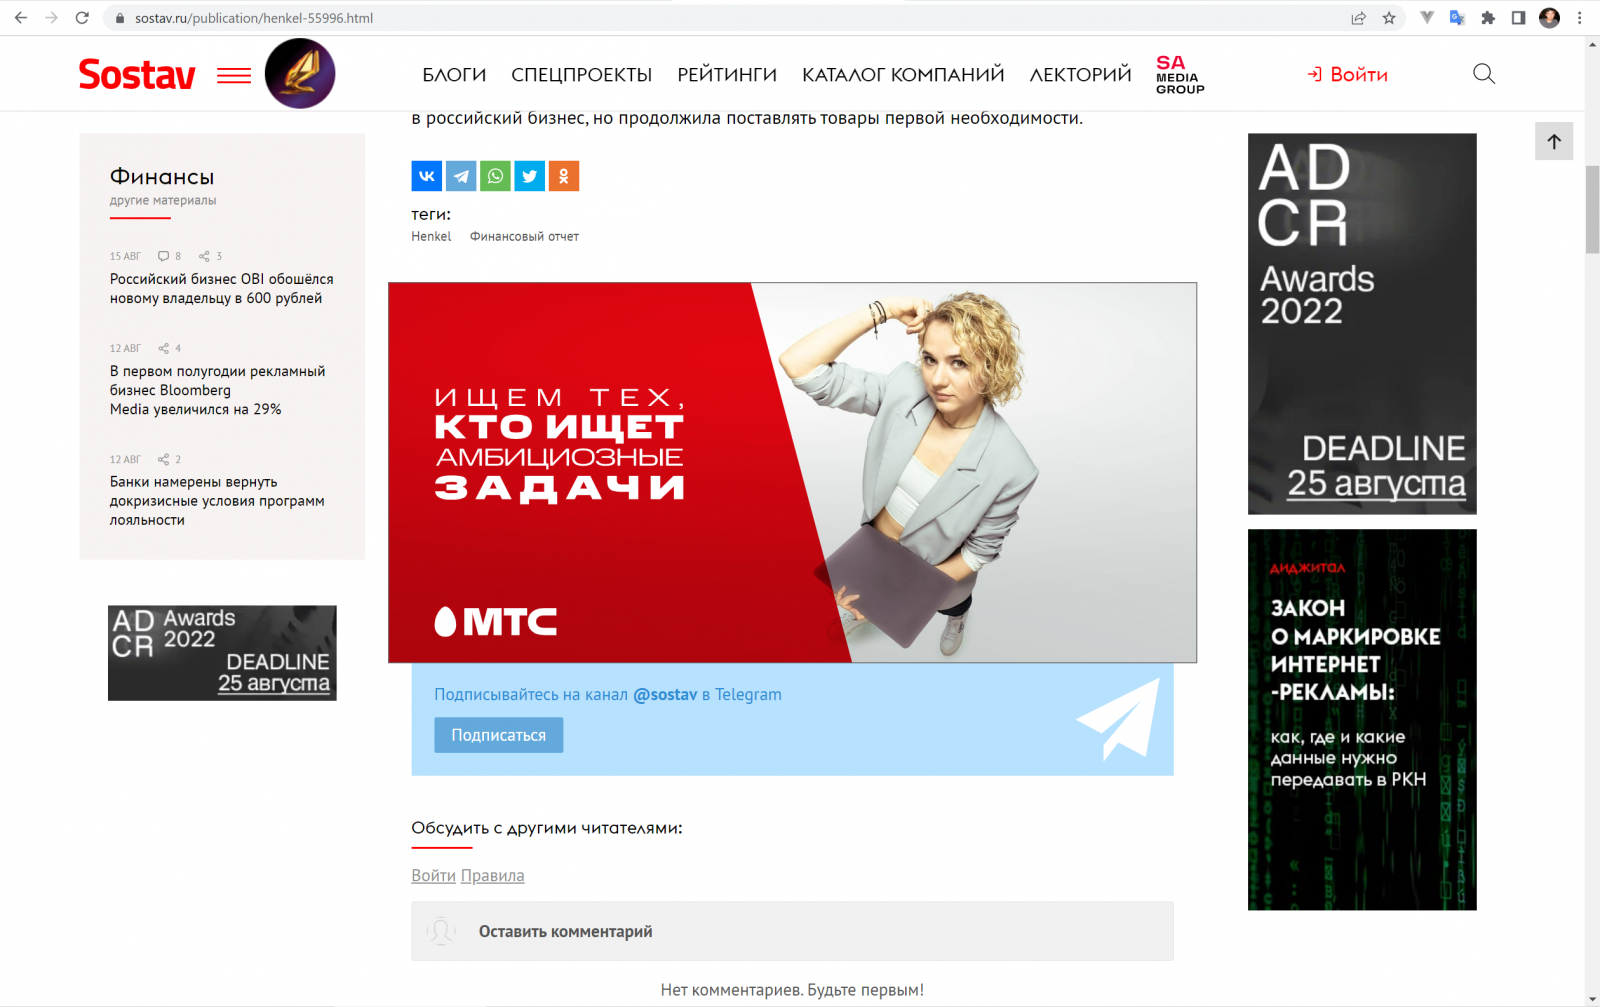Share the article on WhatsApp
Screen dimensions: 1600x1007
[x=495, y=176]
